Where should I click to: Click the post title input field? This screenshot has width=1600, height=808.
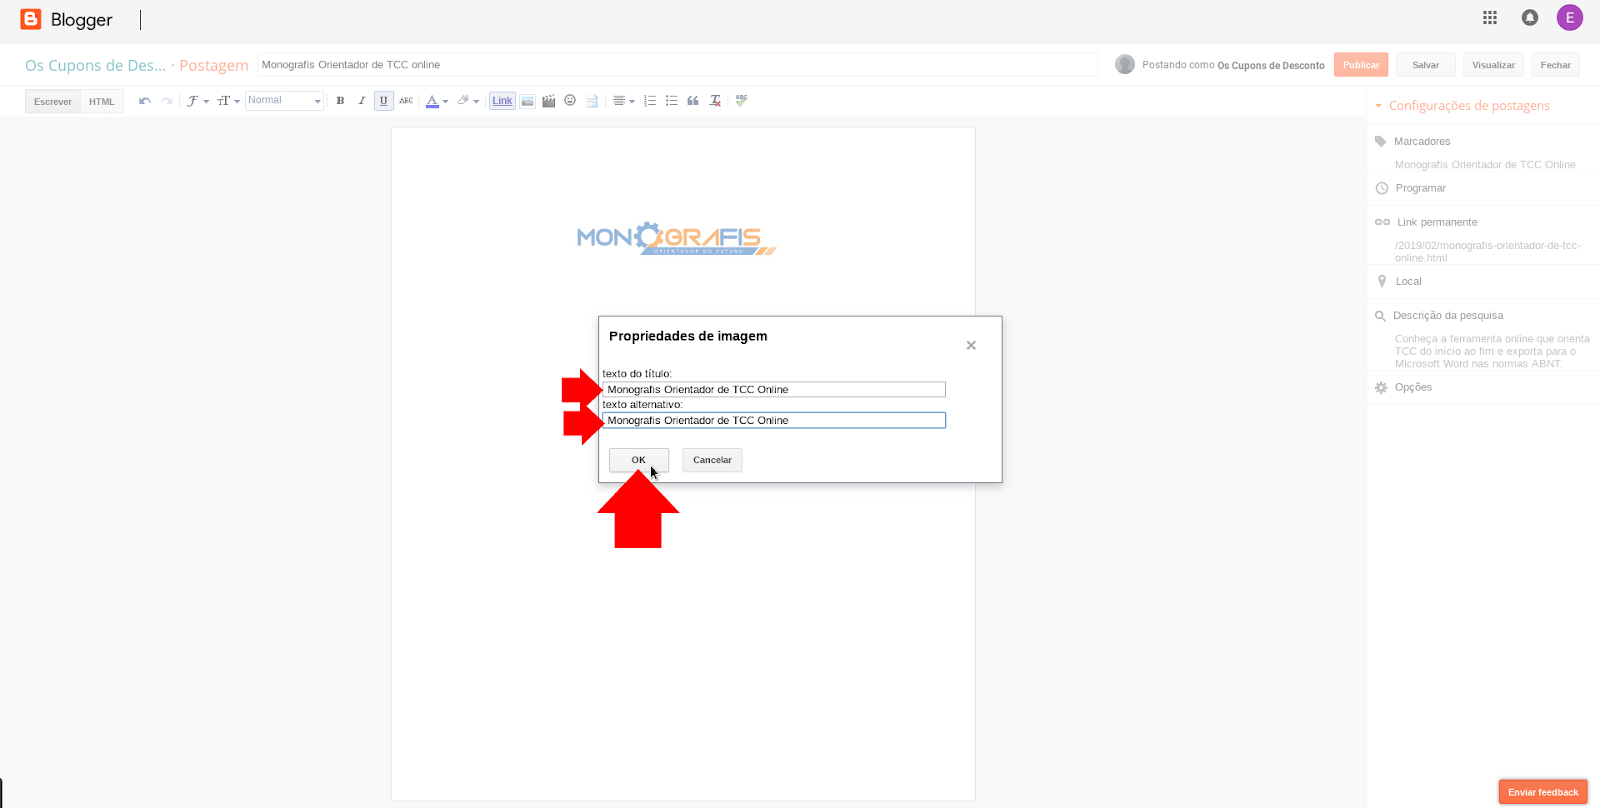(x=678, y=65)
